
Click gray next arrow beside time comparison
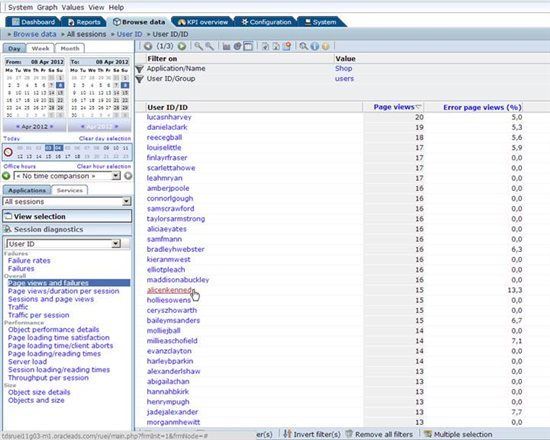point(128,176)
